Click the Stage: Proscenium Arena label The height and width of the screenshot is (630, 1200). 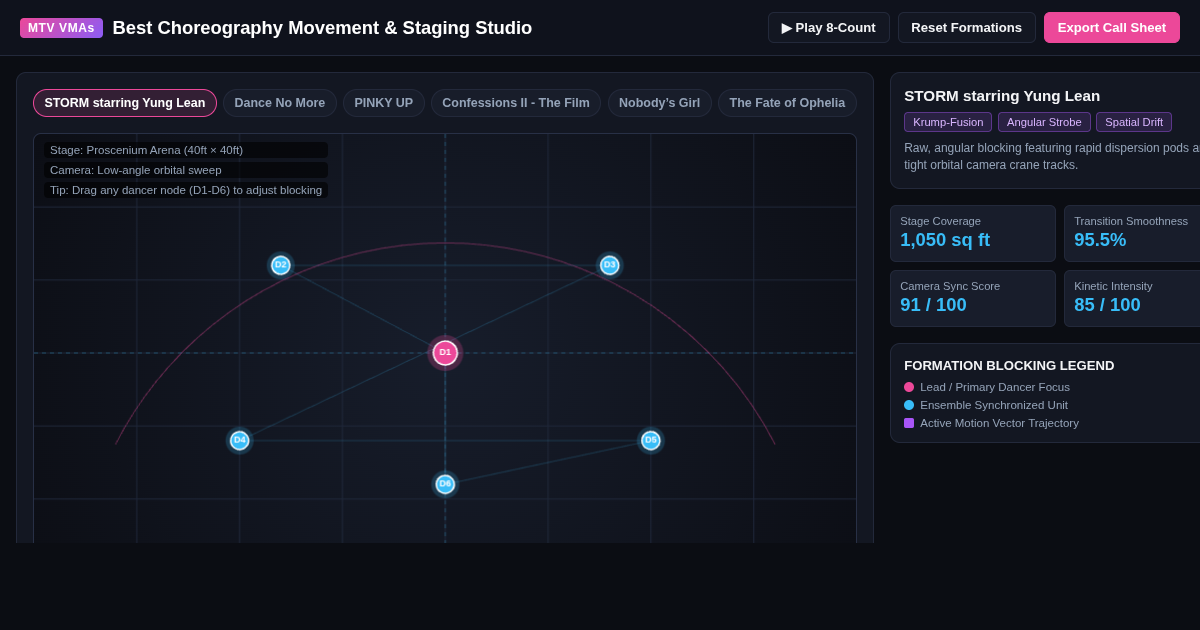[186, 150]
